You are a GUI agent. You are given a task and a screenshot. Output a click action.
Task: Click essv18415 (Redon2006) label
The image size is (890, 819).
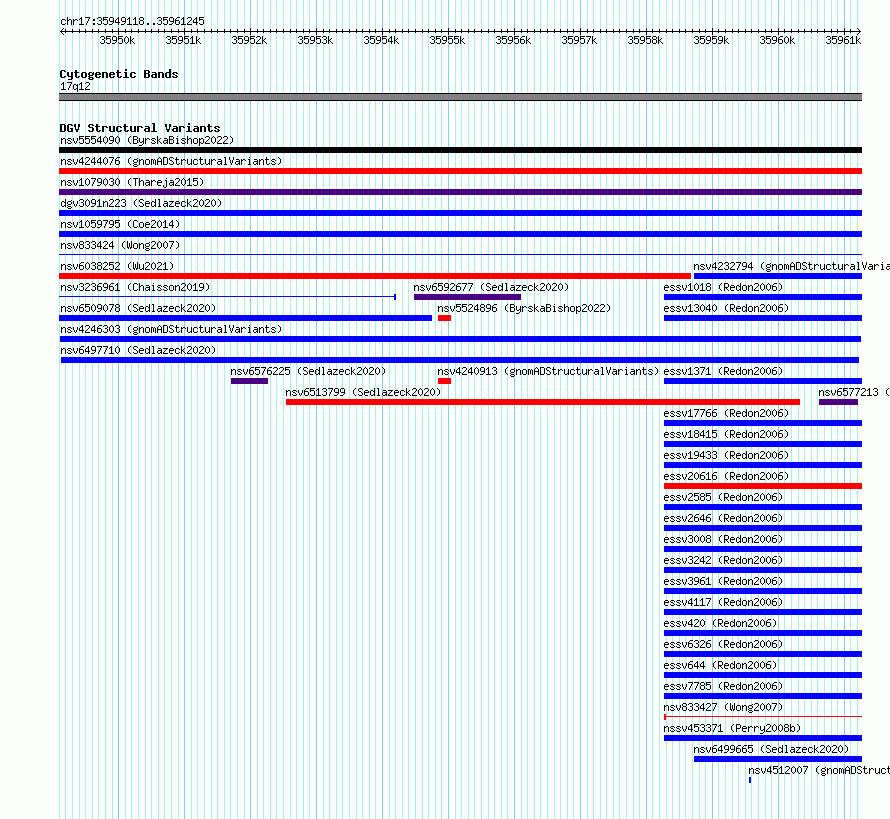[x=726, y=434]
